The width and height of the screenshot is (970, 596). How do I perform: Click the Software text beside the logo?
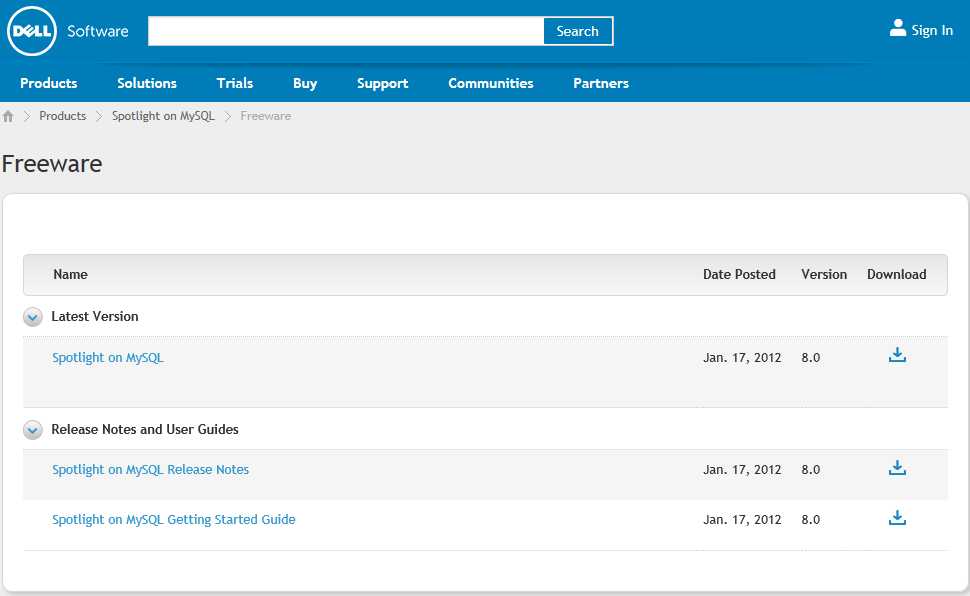[x=98, y=31]
